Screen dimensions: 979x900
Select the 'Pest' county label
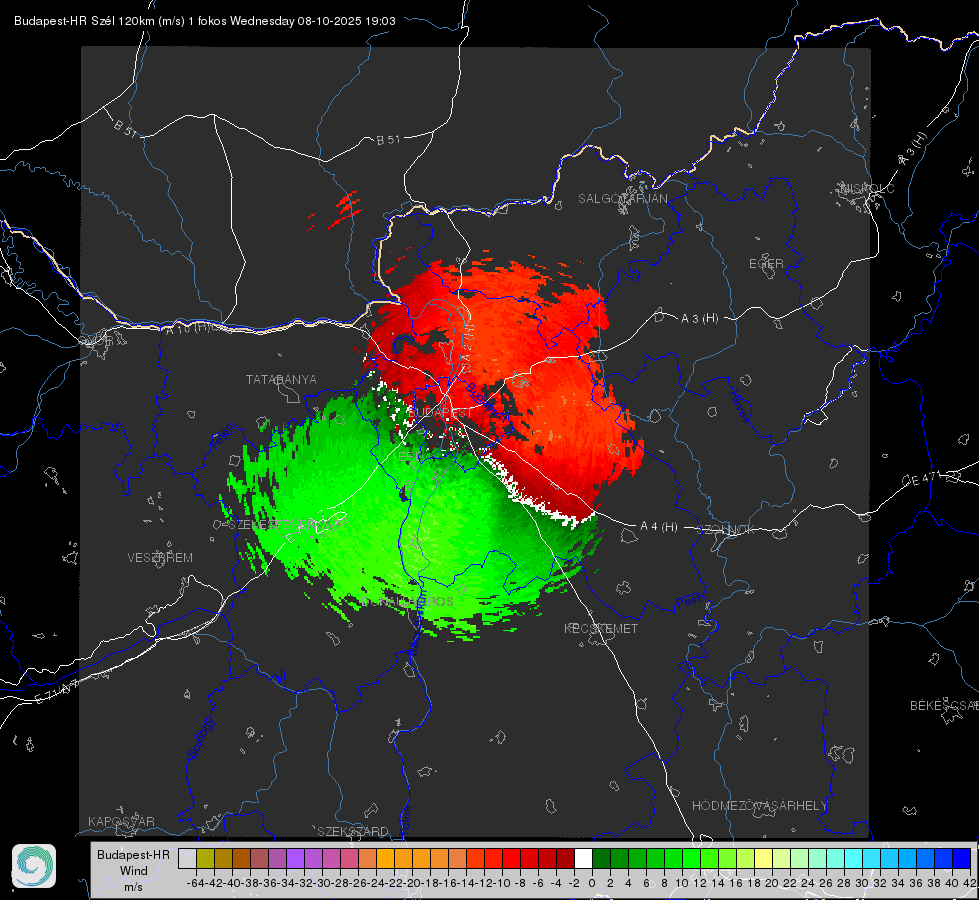tap(689, 601)
